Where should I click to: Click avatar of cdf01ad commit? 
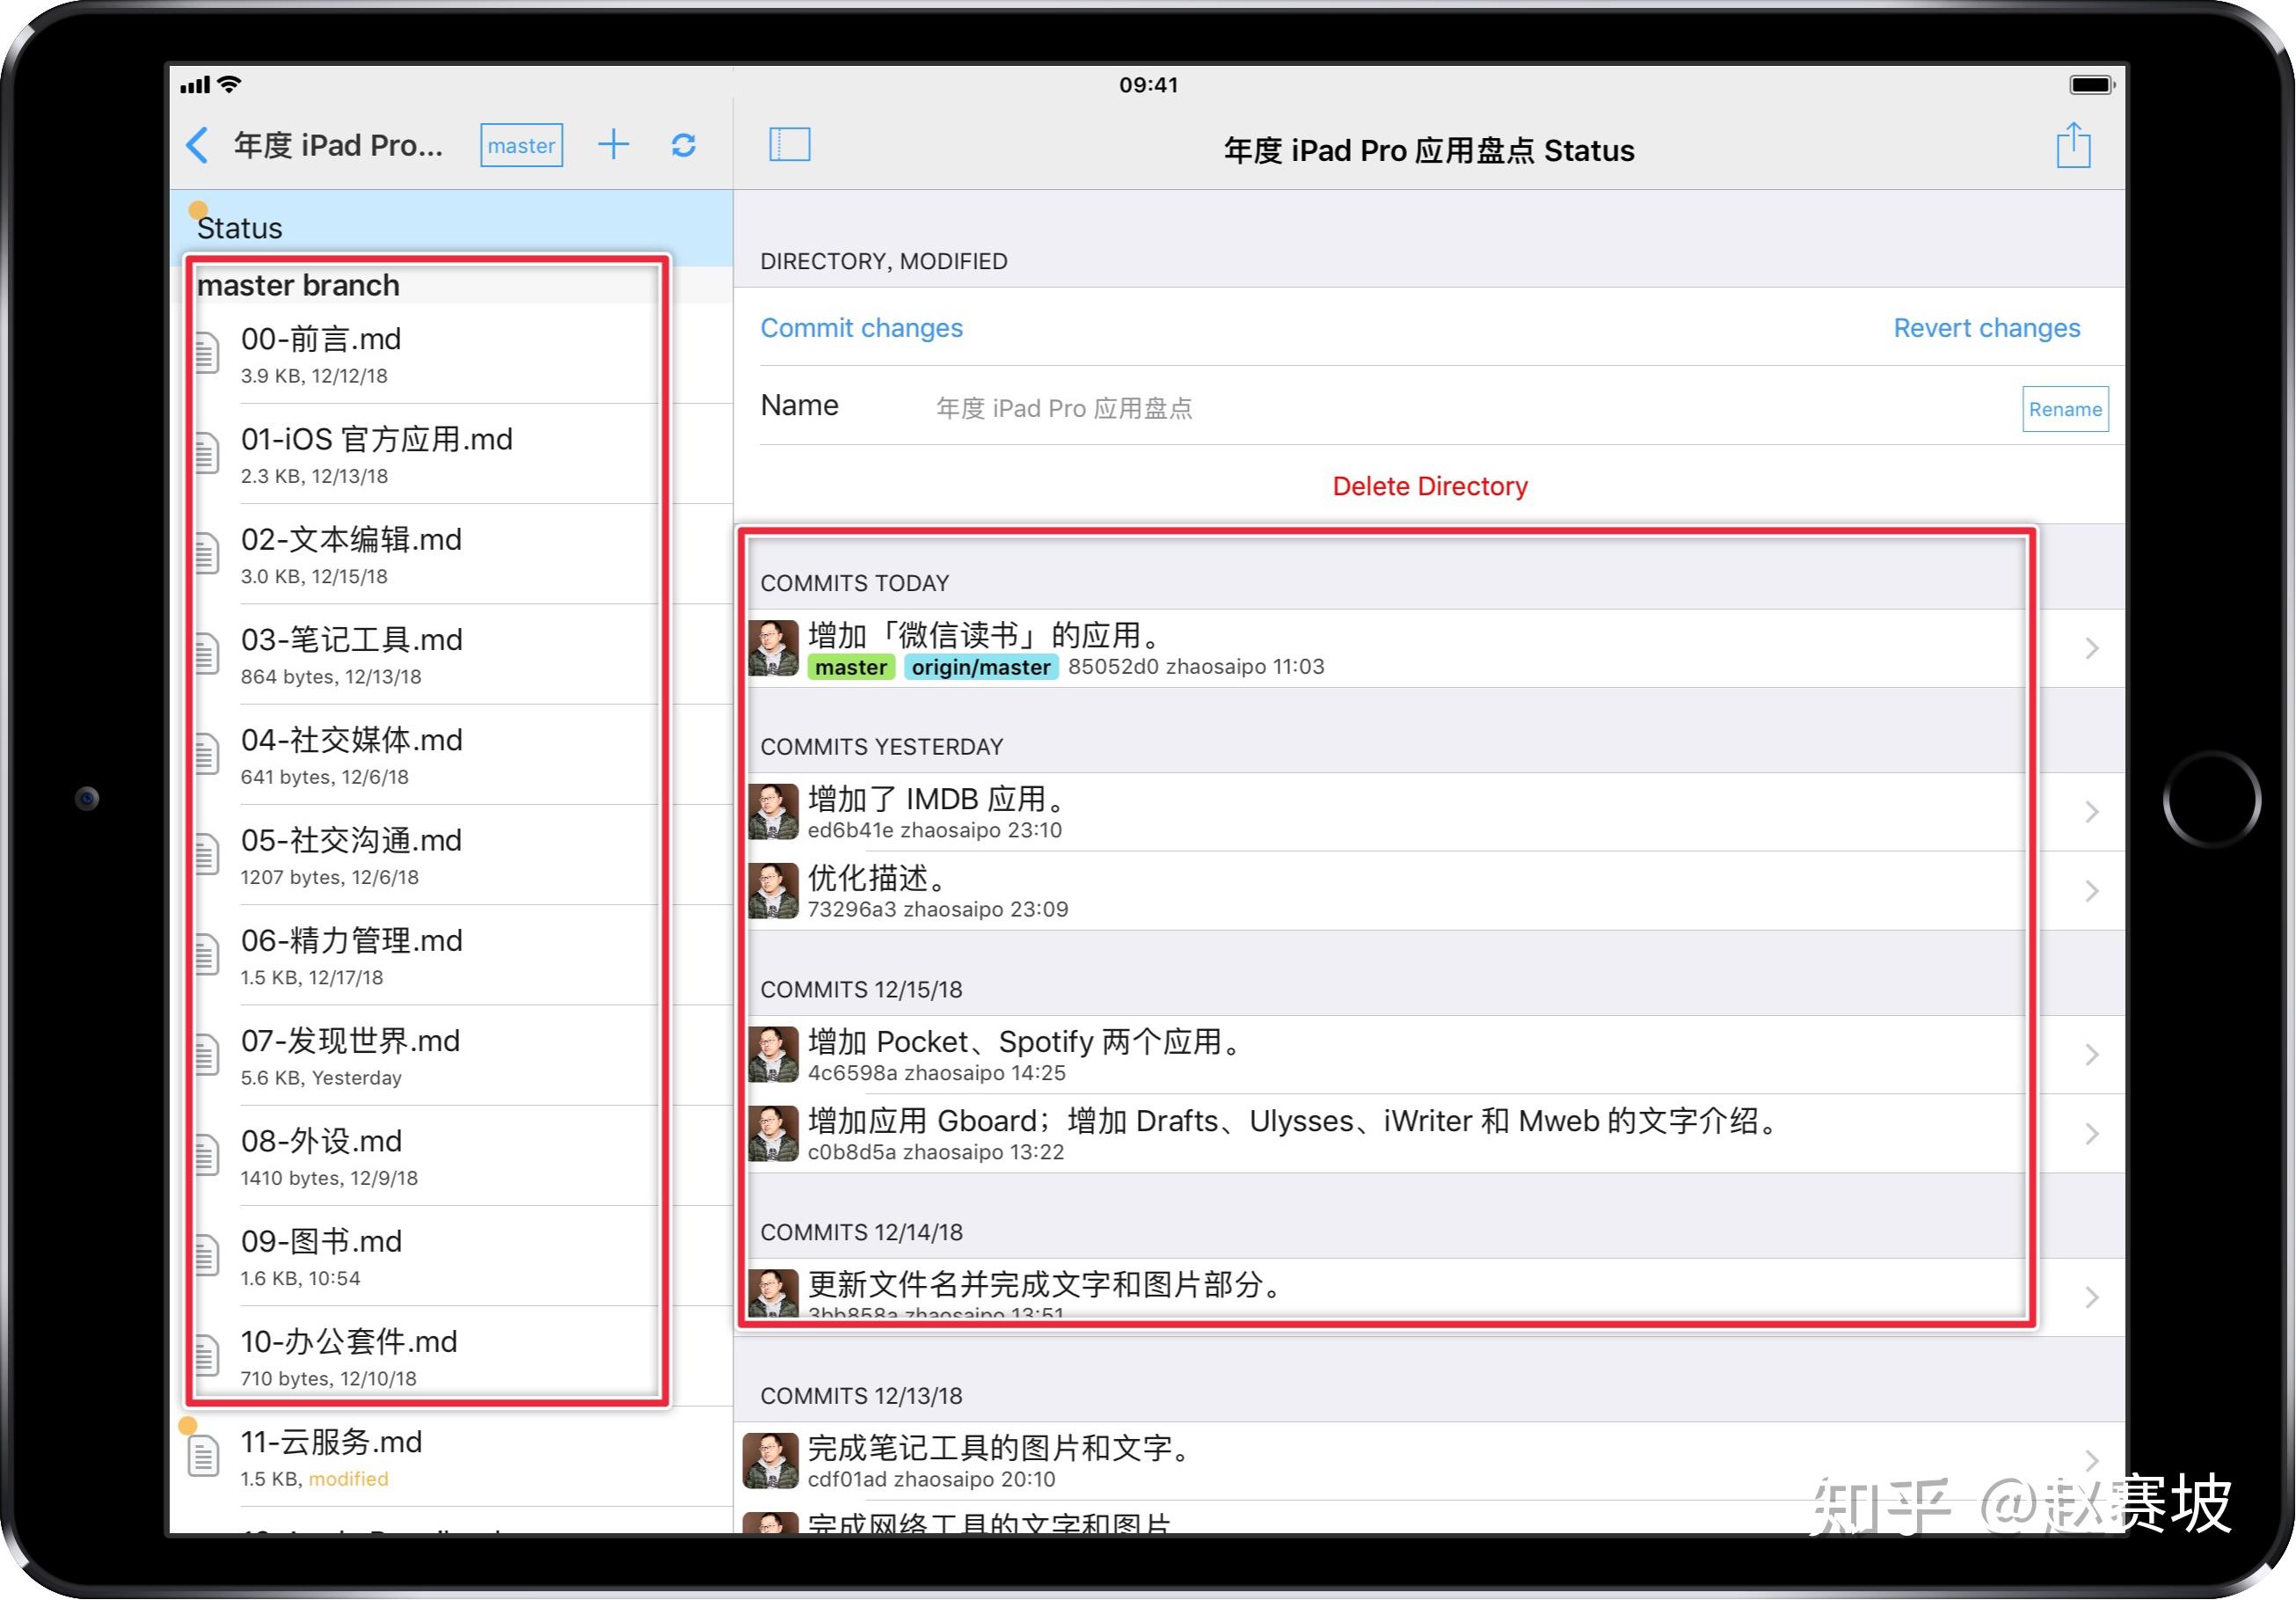[x=770, y=1461]
